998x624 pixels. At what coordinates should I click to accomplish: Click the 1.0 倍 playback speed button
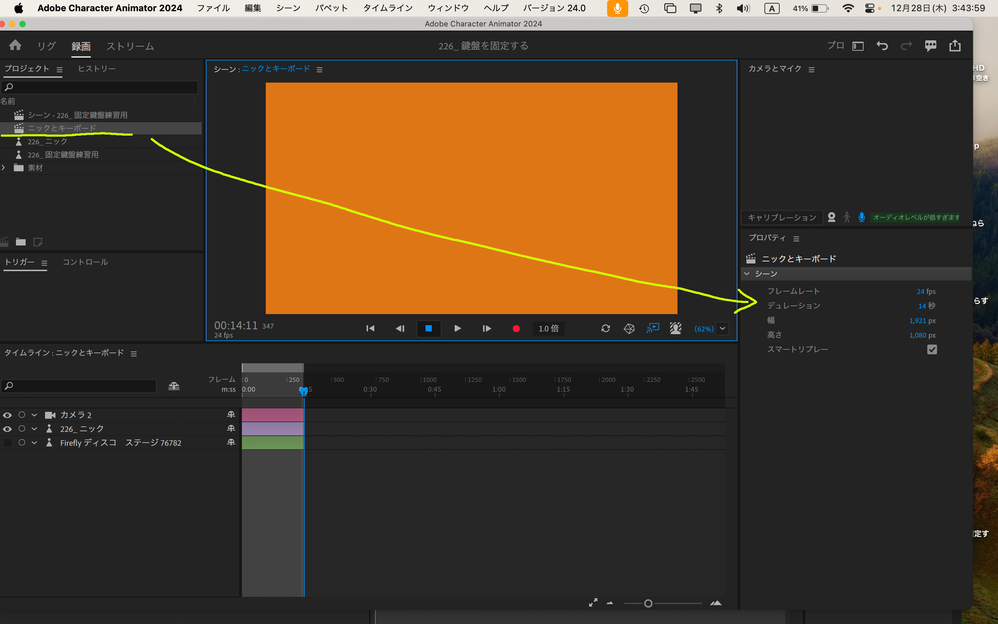click(549, 329)
